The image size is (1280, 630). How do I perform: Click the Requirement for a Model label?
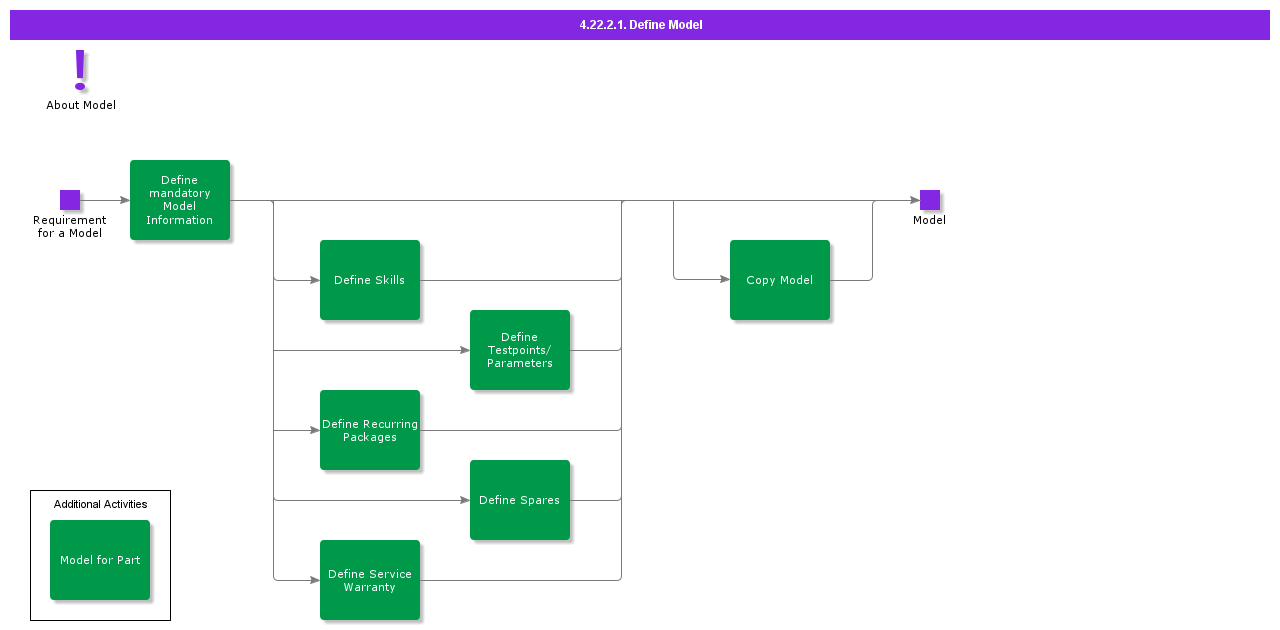pos(69,227)
